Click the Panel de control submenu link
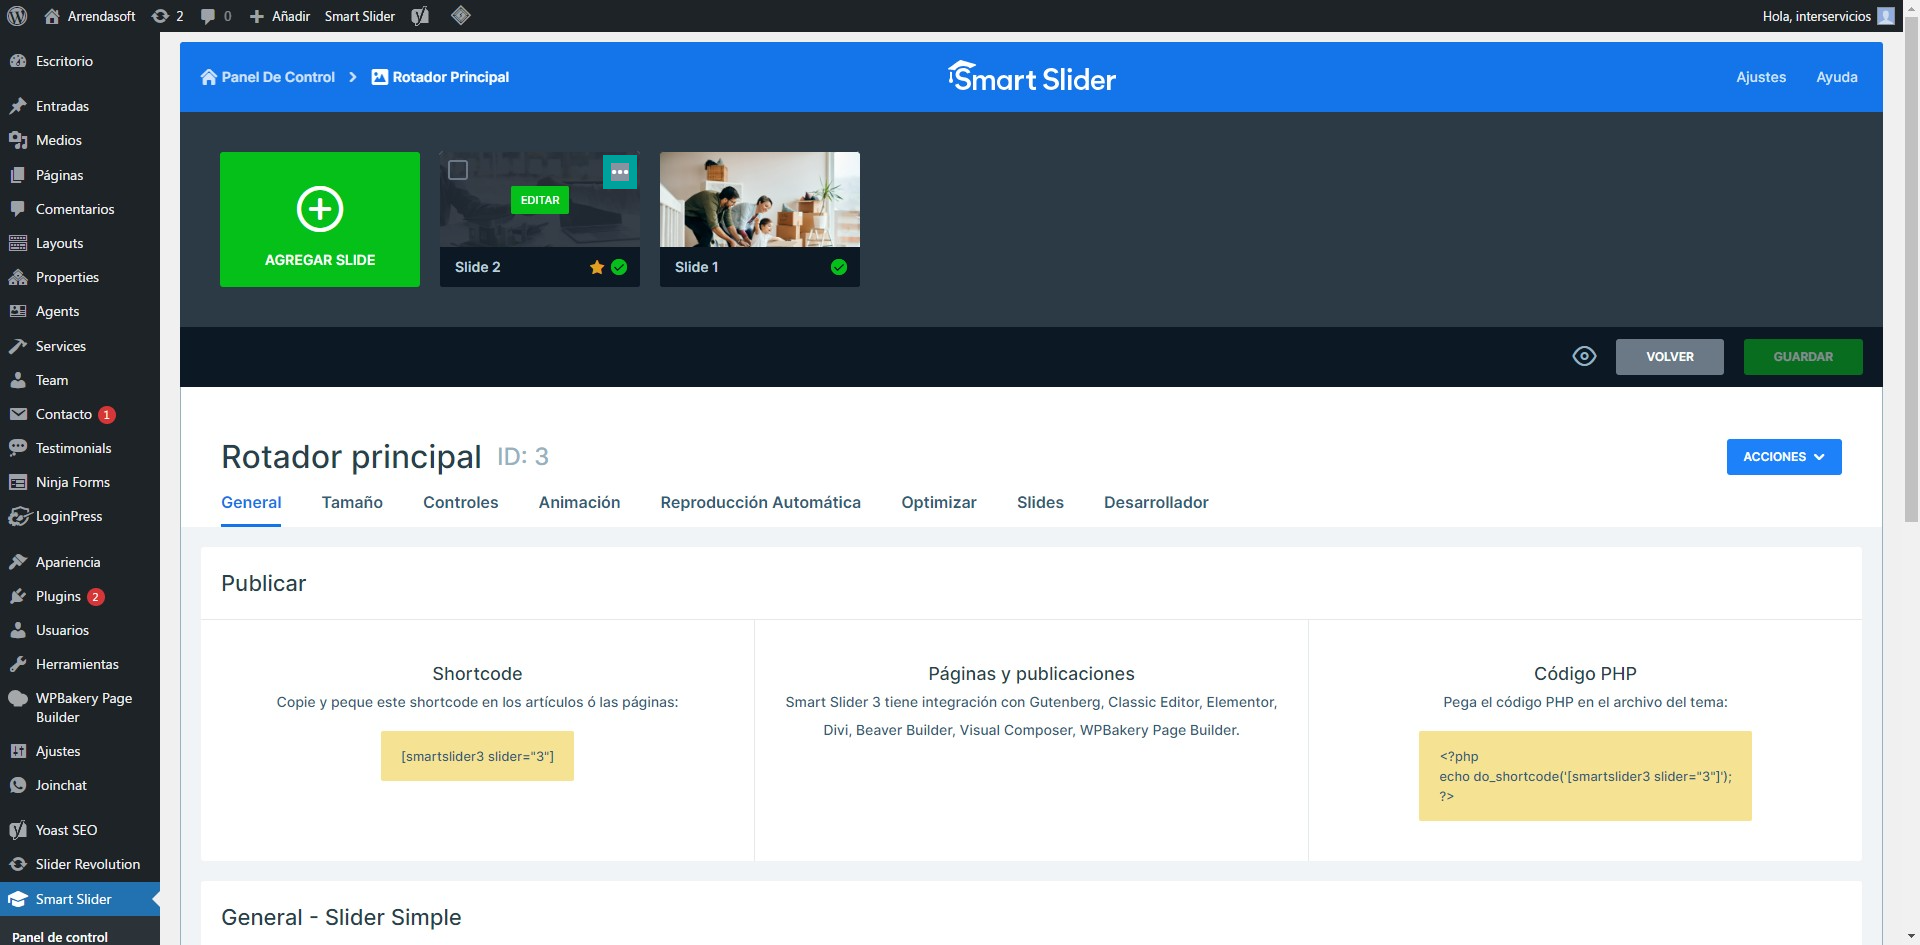Image resolution: width=1920 pixels, height=945 pixels. (60, 937)
